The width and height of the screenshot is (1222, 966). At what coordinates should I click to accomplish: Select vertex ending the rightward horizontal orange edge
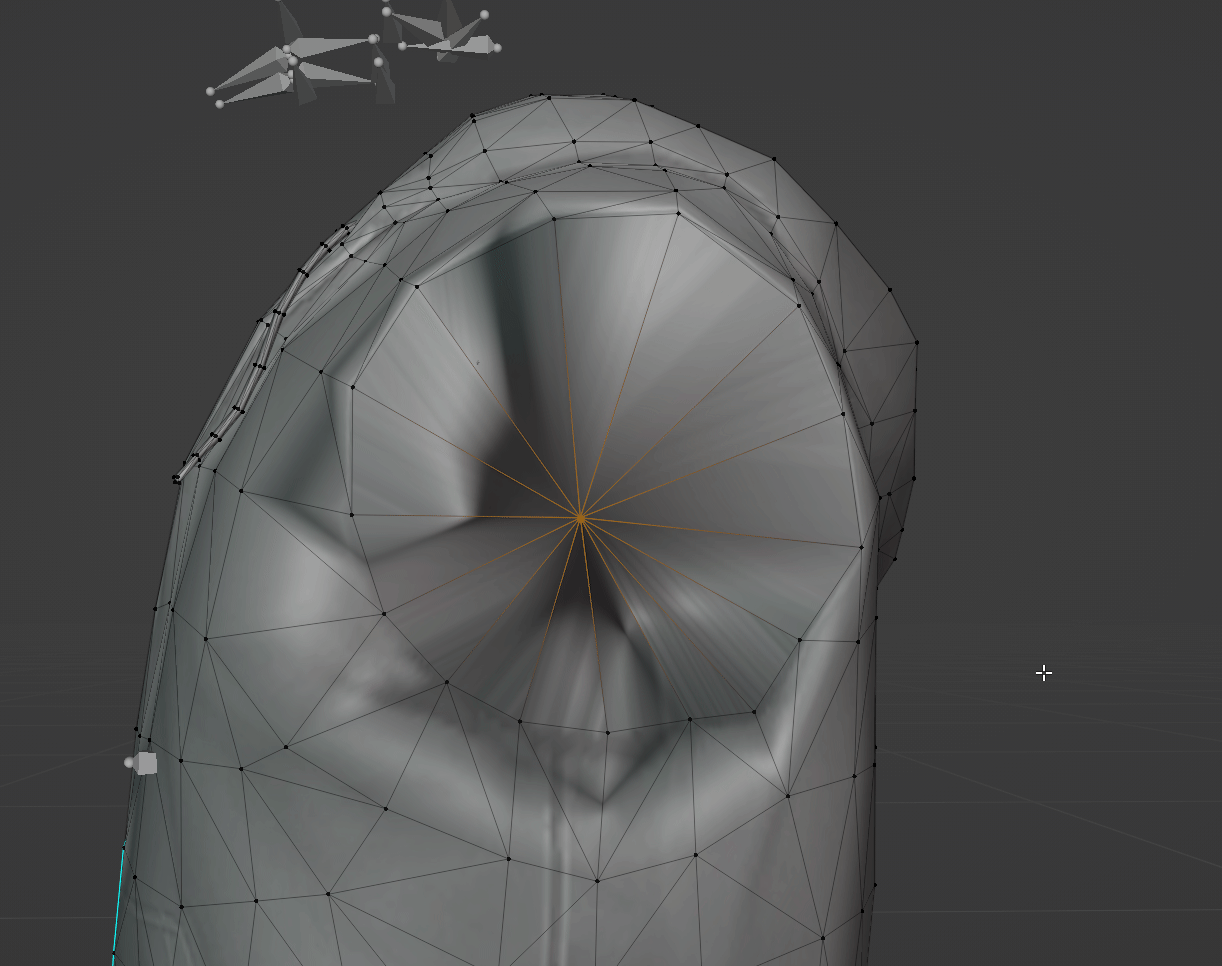(862, 547)
